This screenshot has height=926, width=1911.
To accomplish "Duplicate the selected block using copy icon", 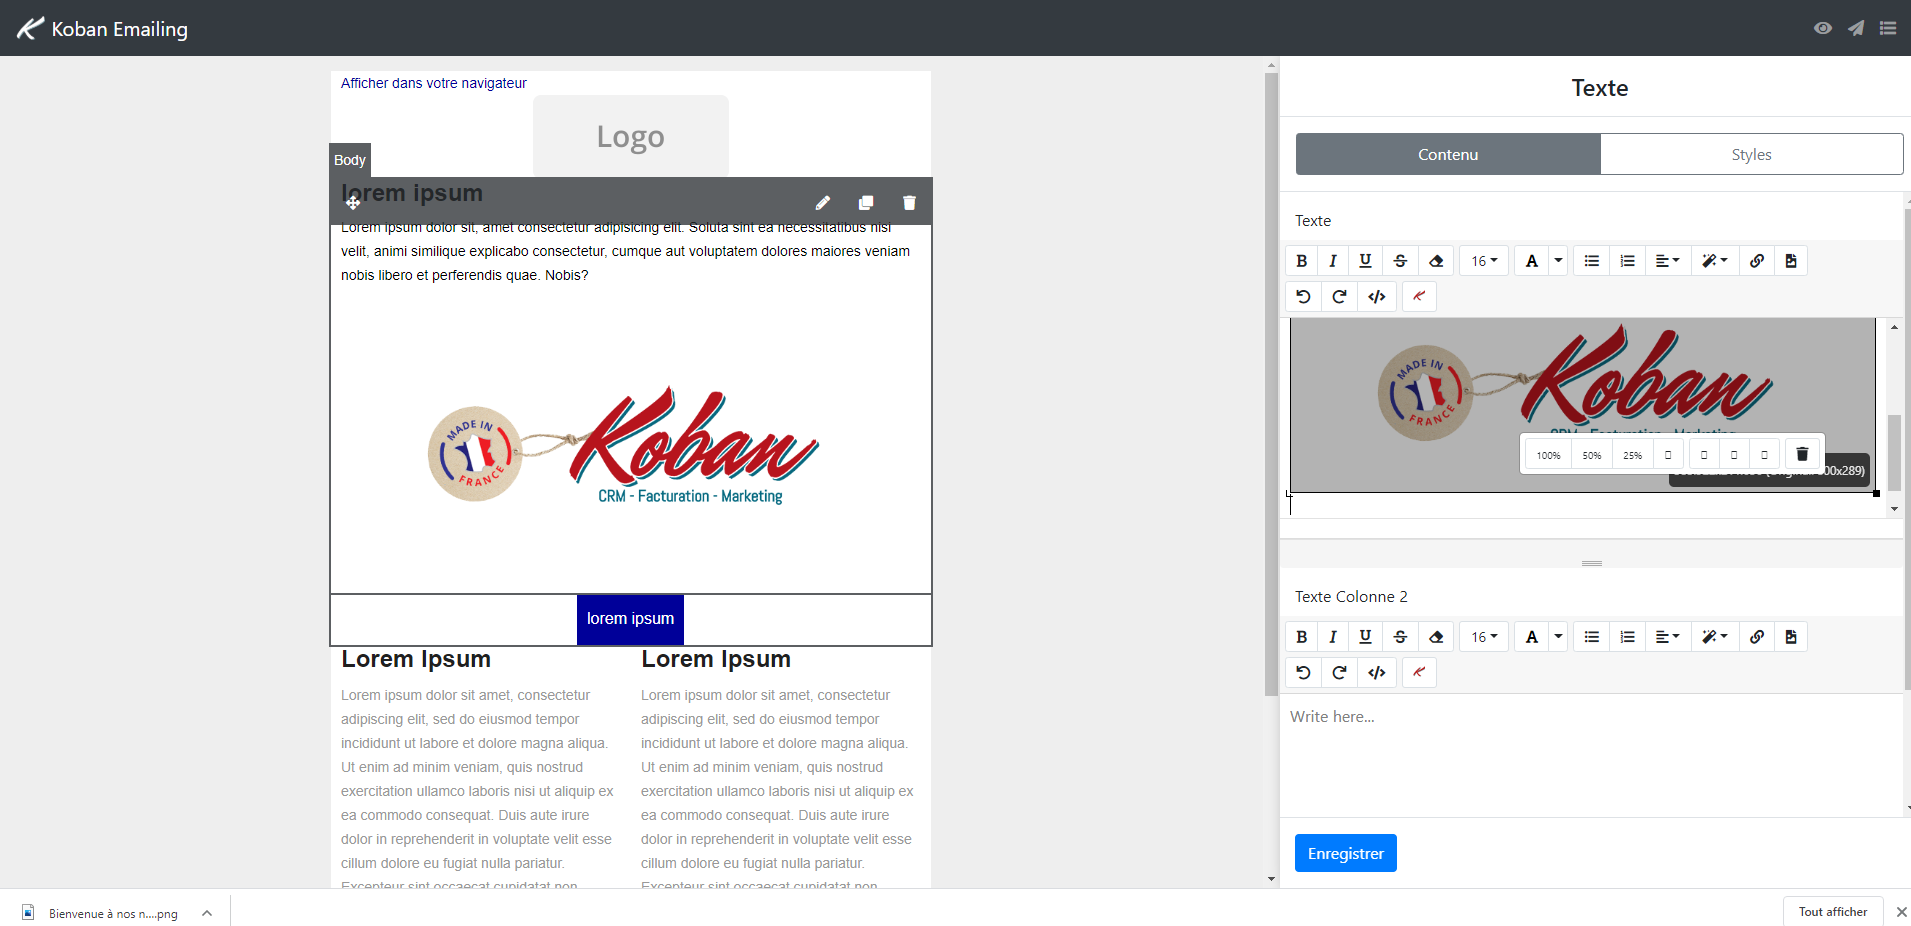I will 866,203.
